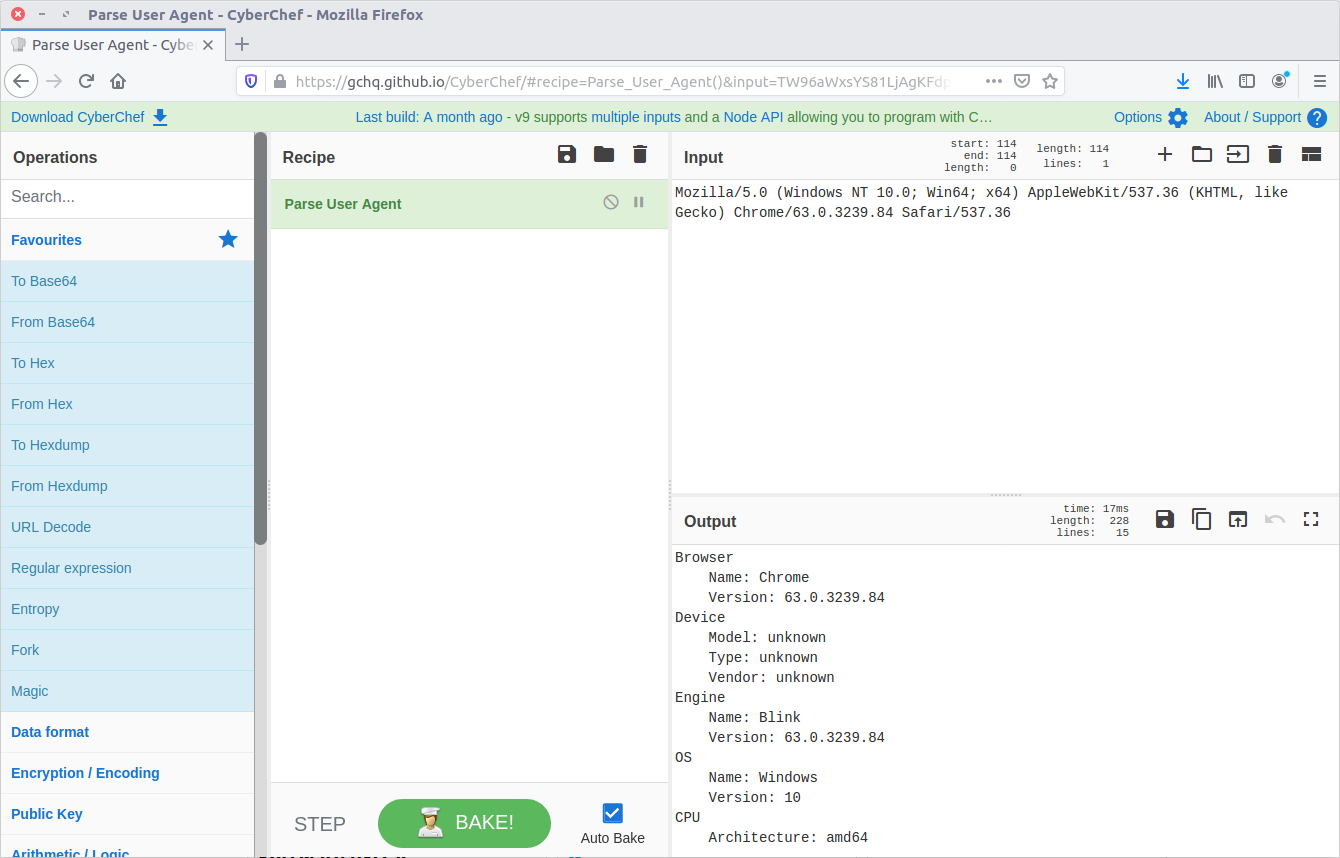Viewport: 1340px width, 858px height.
Task: Maximise the output pane
Action: click(x=1311, y=519)
